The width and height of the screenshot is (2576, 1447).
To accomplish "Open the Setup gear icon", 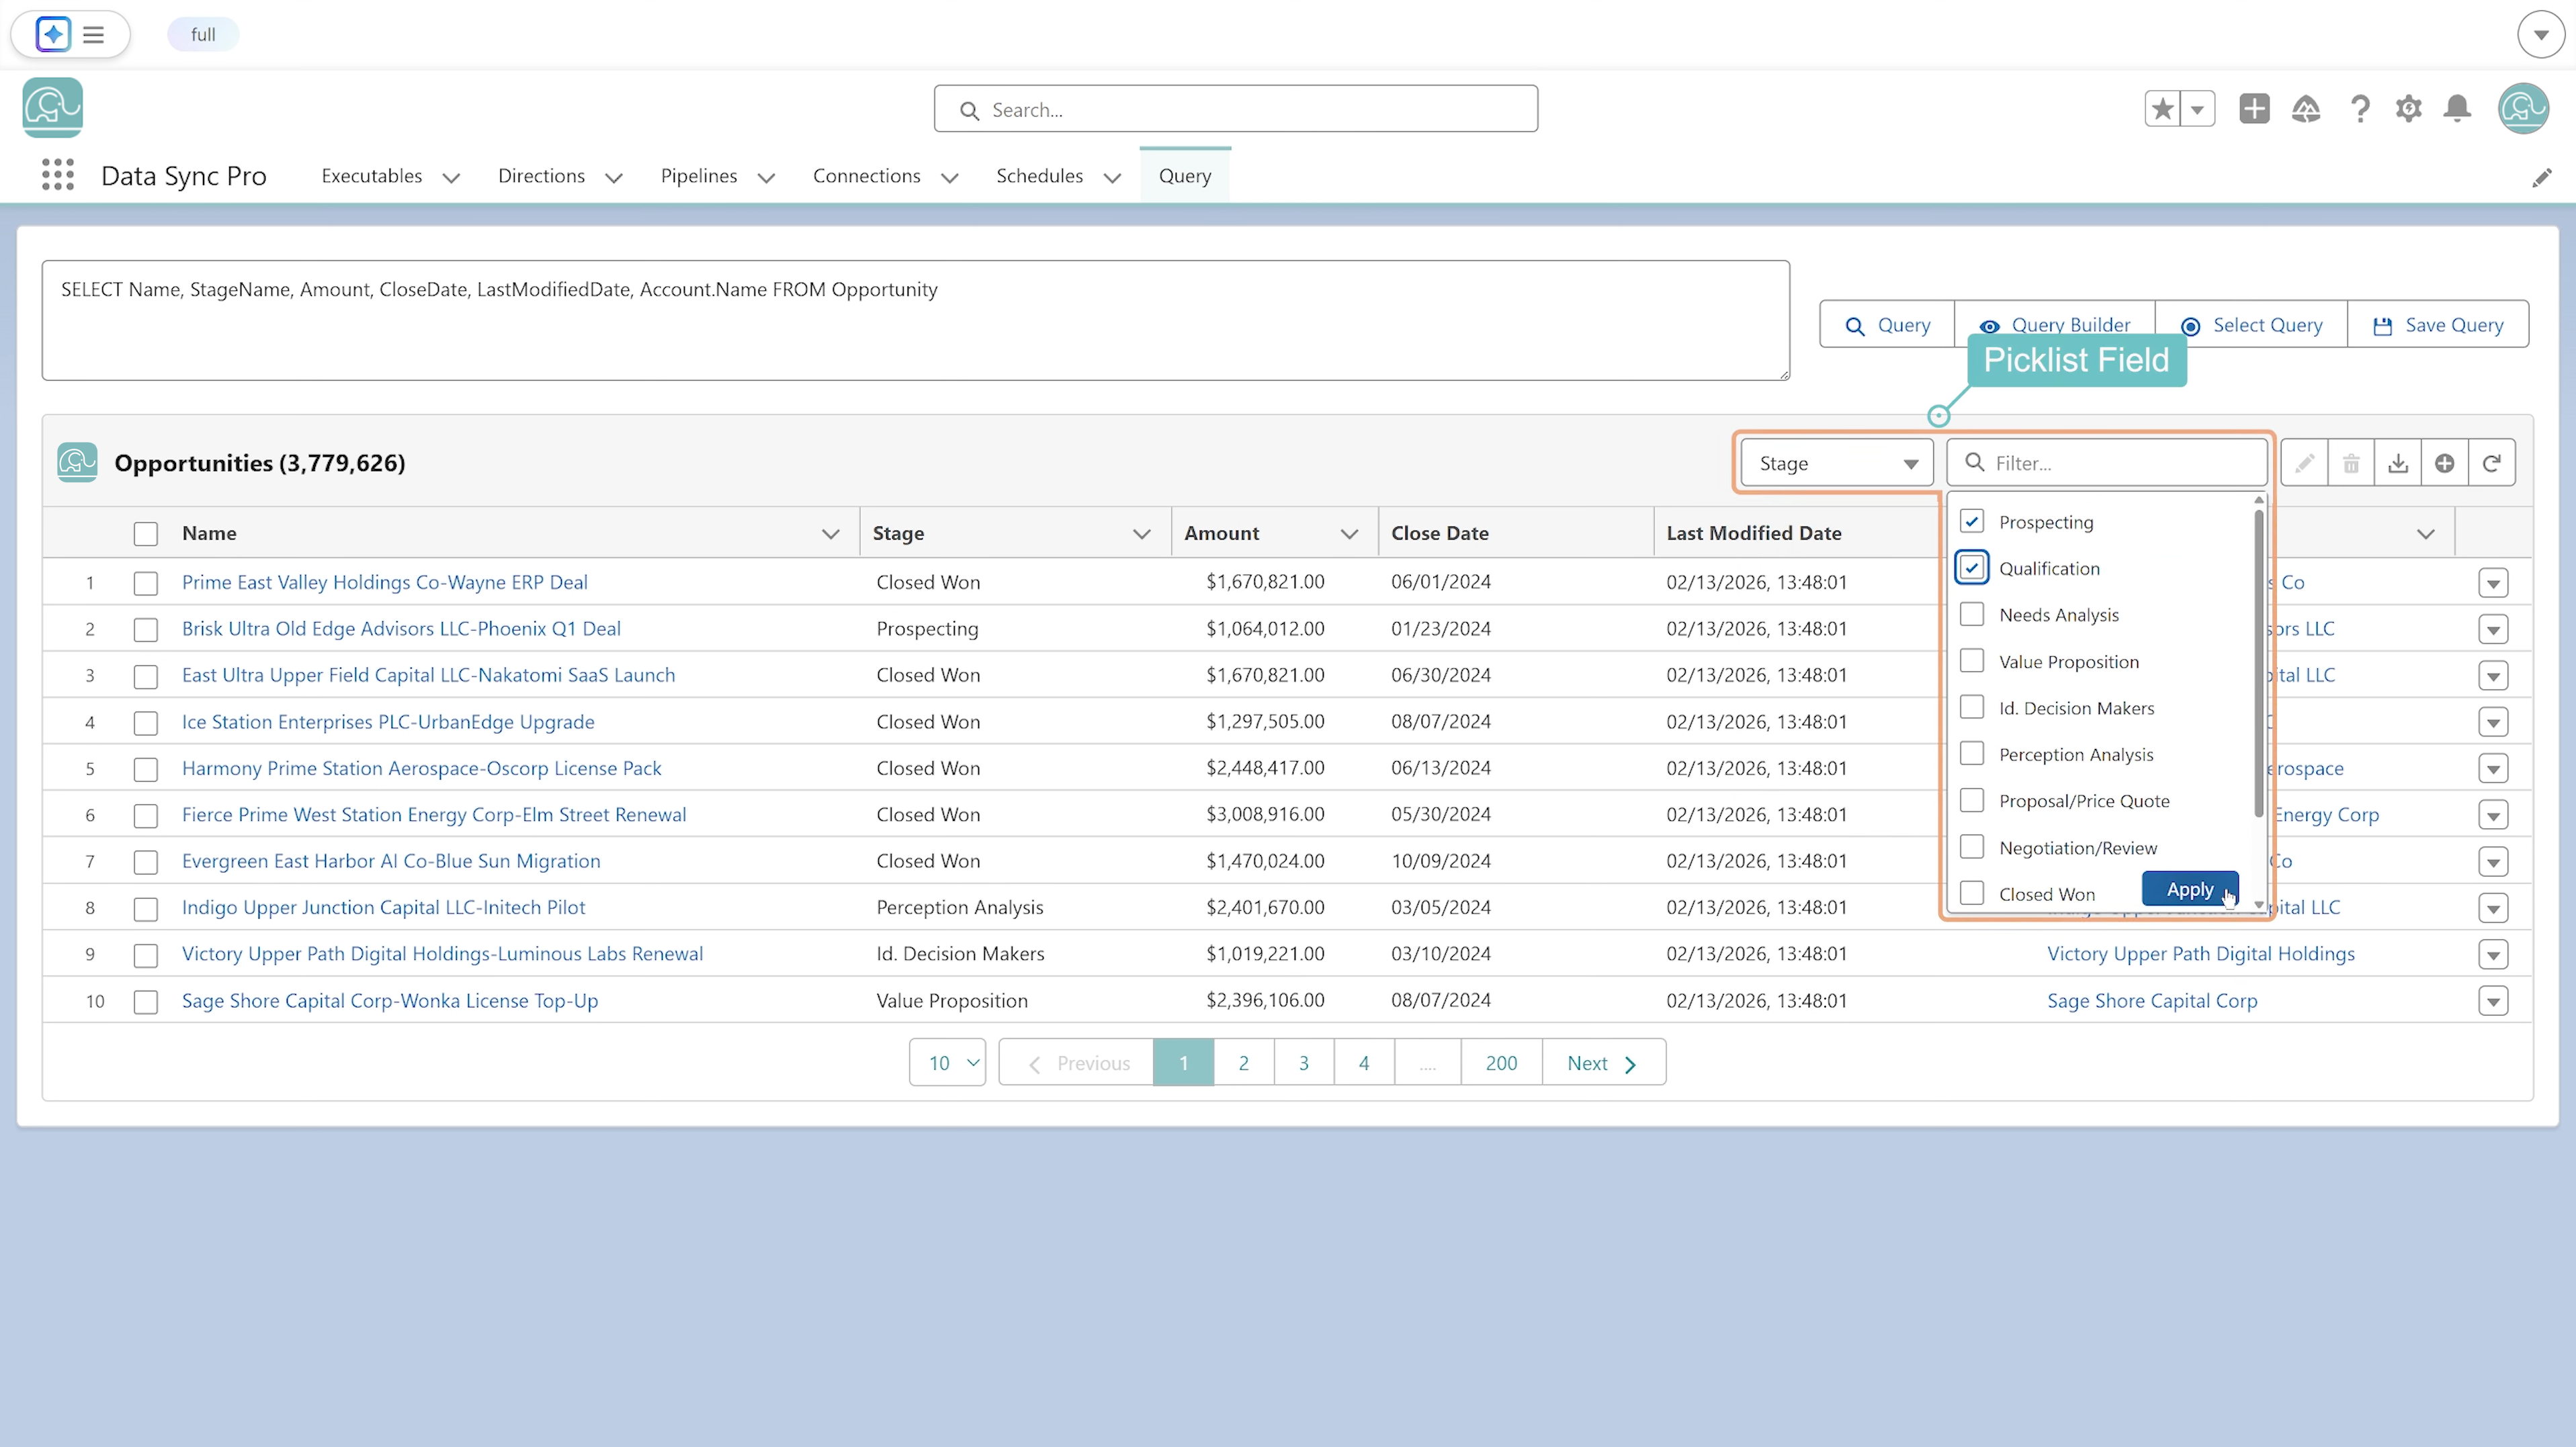I will click(x=2409, y=109).
